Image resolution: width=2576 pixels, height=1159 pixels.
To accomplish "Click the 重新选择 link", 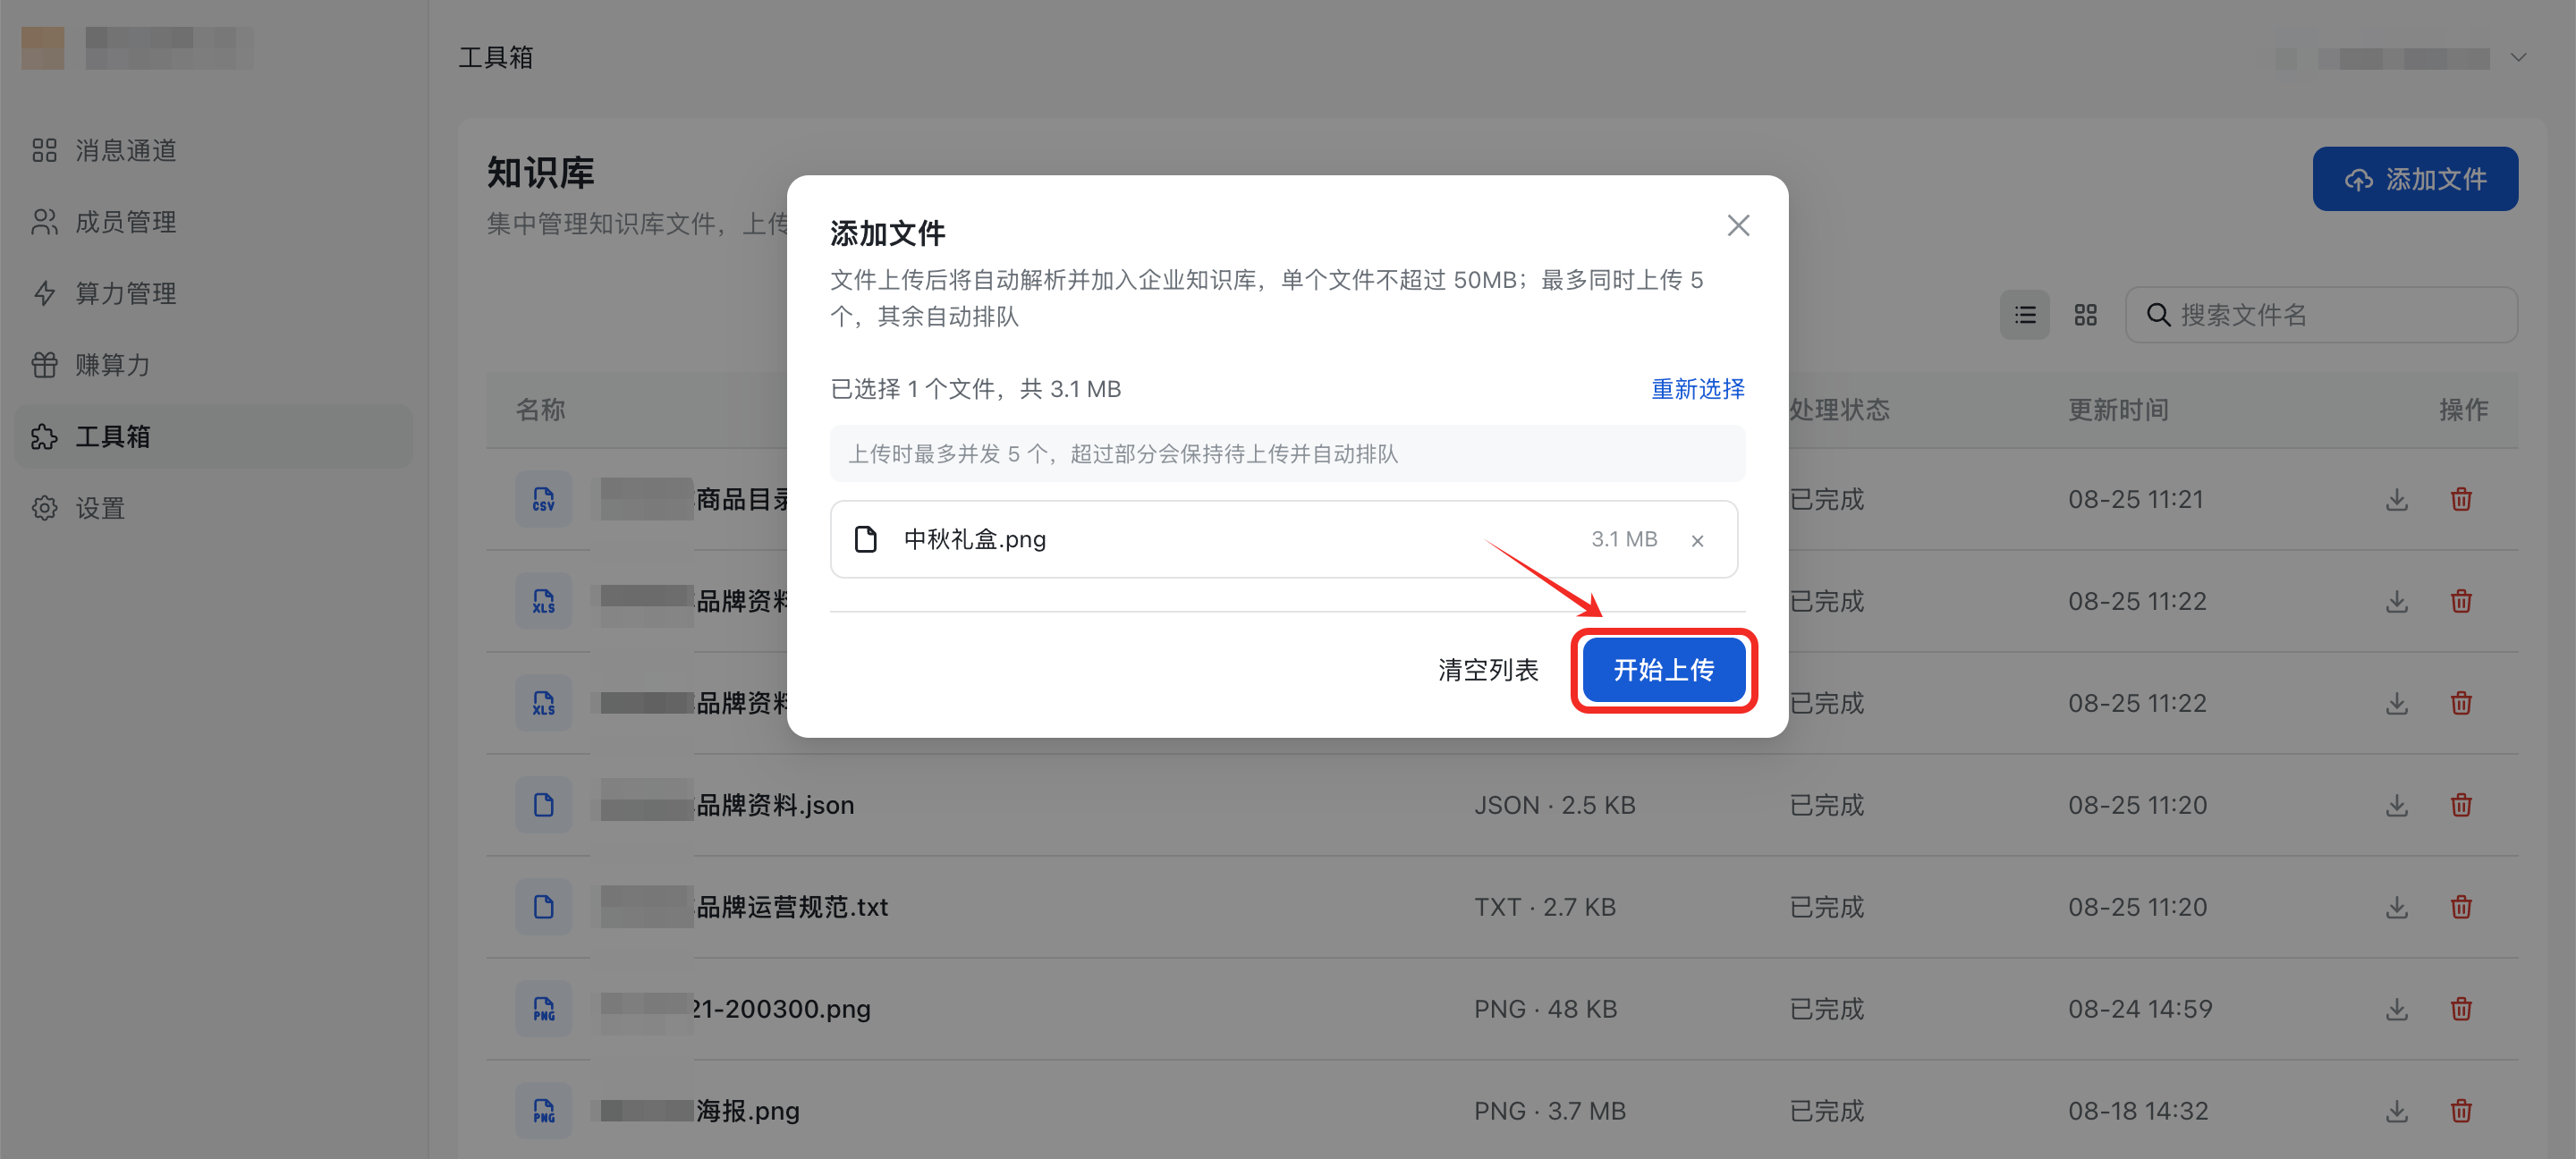I will tap(1697, 389).
